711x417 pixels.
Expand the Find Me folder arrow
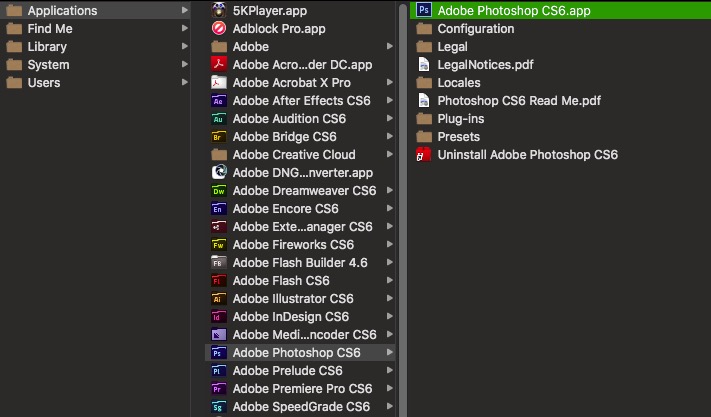coord(185,28)
